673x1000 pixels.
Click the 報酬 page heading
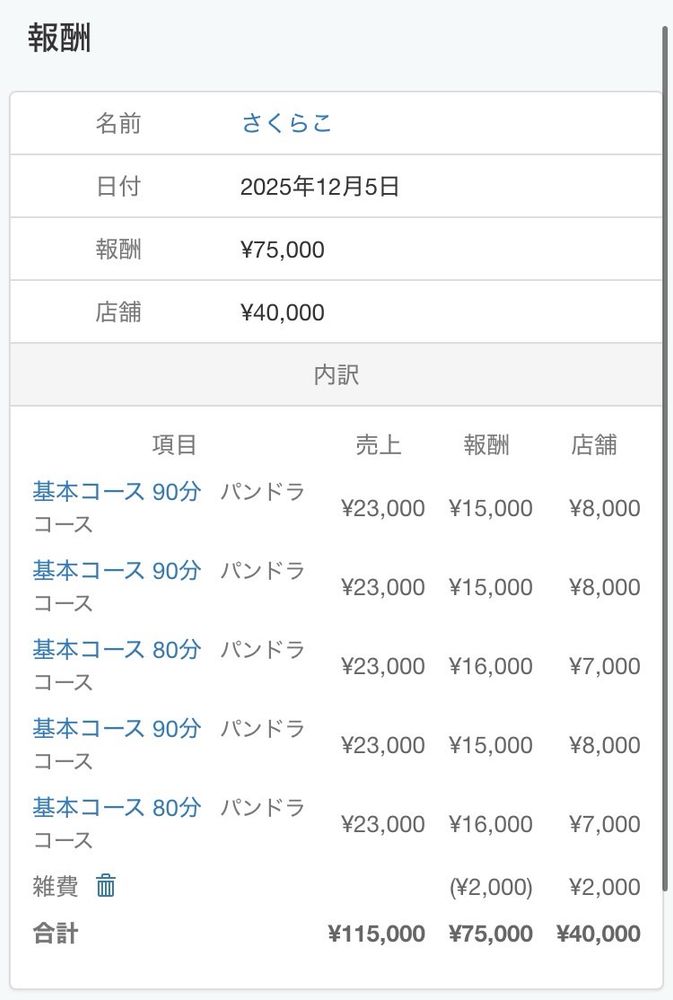[x=59, y=38]
